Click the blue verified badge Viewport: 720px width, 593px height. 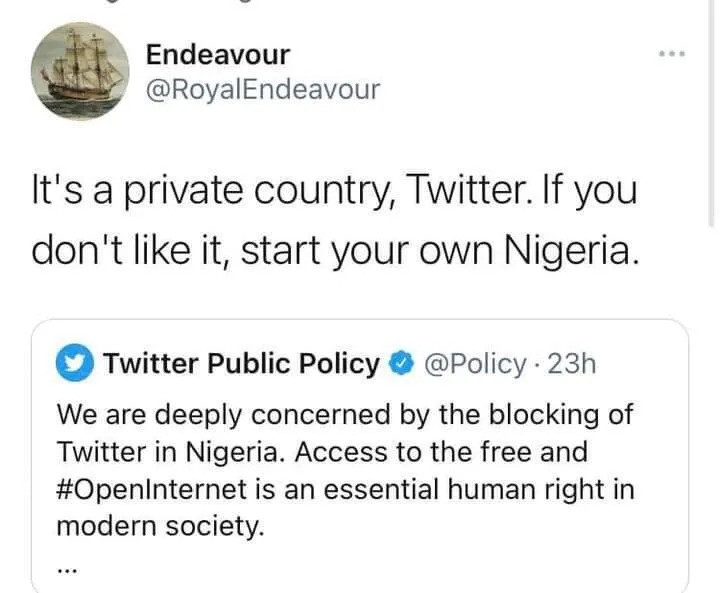pyautogui.click(x=401, y=364)
